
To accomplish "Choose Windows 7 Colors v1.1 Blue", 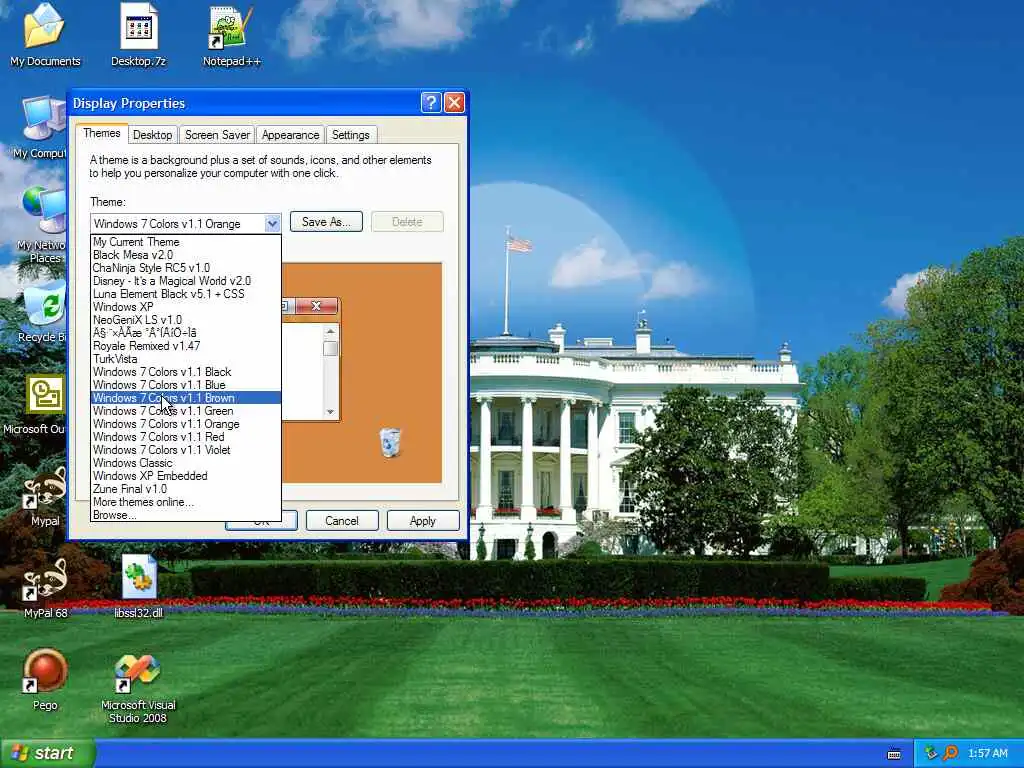I will [185, 385].
